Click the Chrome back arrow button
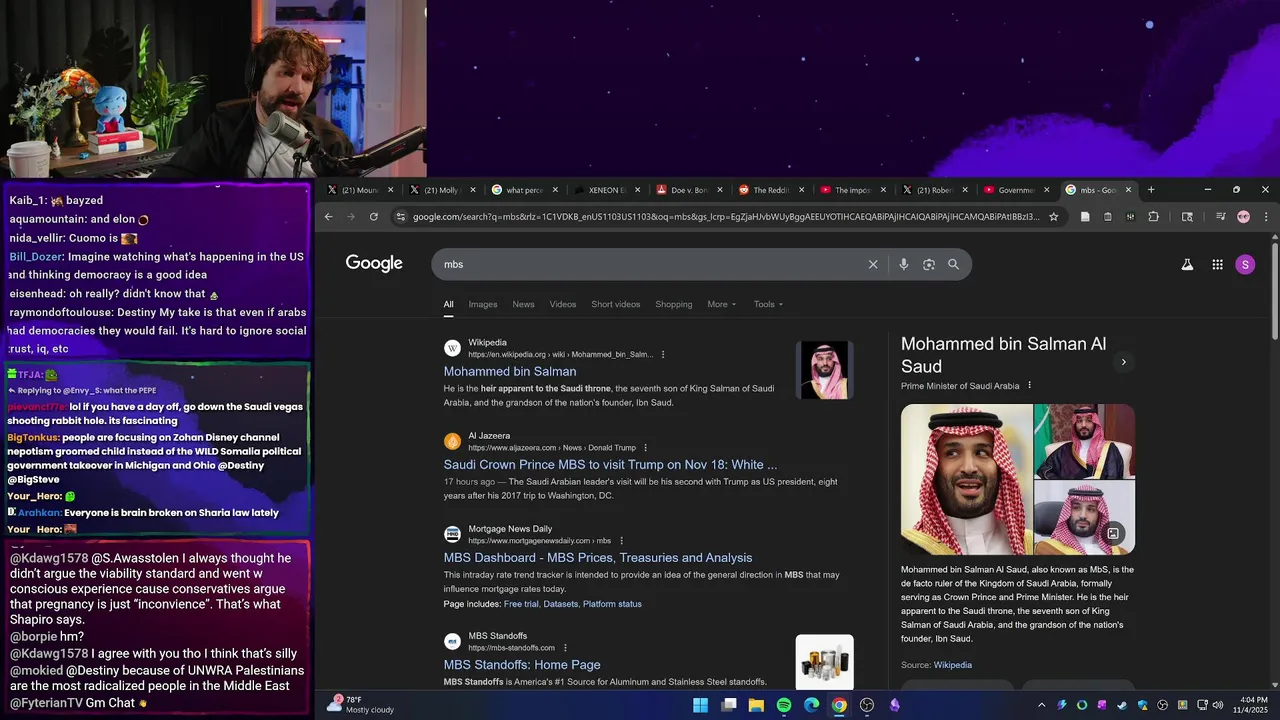The height and width of the screenshot is (720, 1280). point(329,216)
